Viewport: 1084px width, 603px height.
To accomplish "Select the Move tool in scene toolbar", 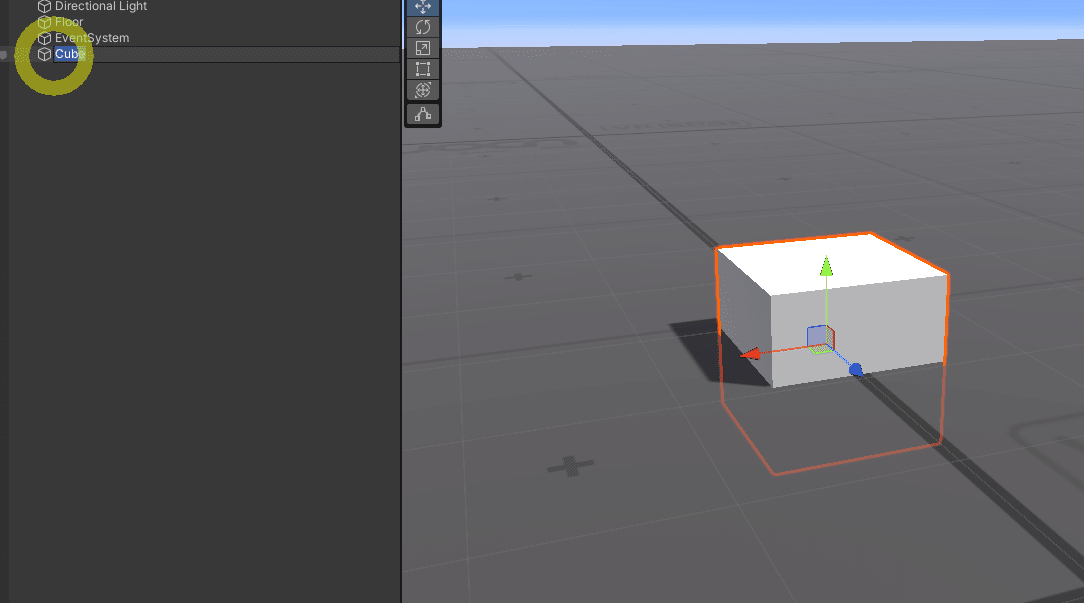I will point(422,7).
